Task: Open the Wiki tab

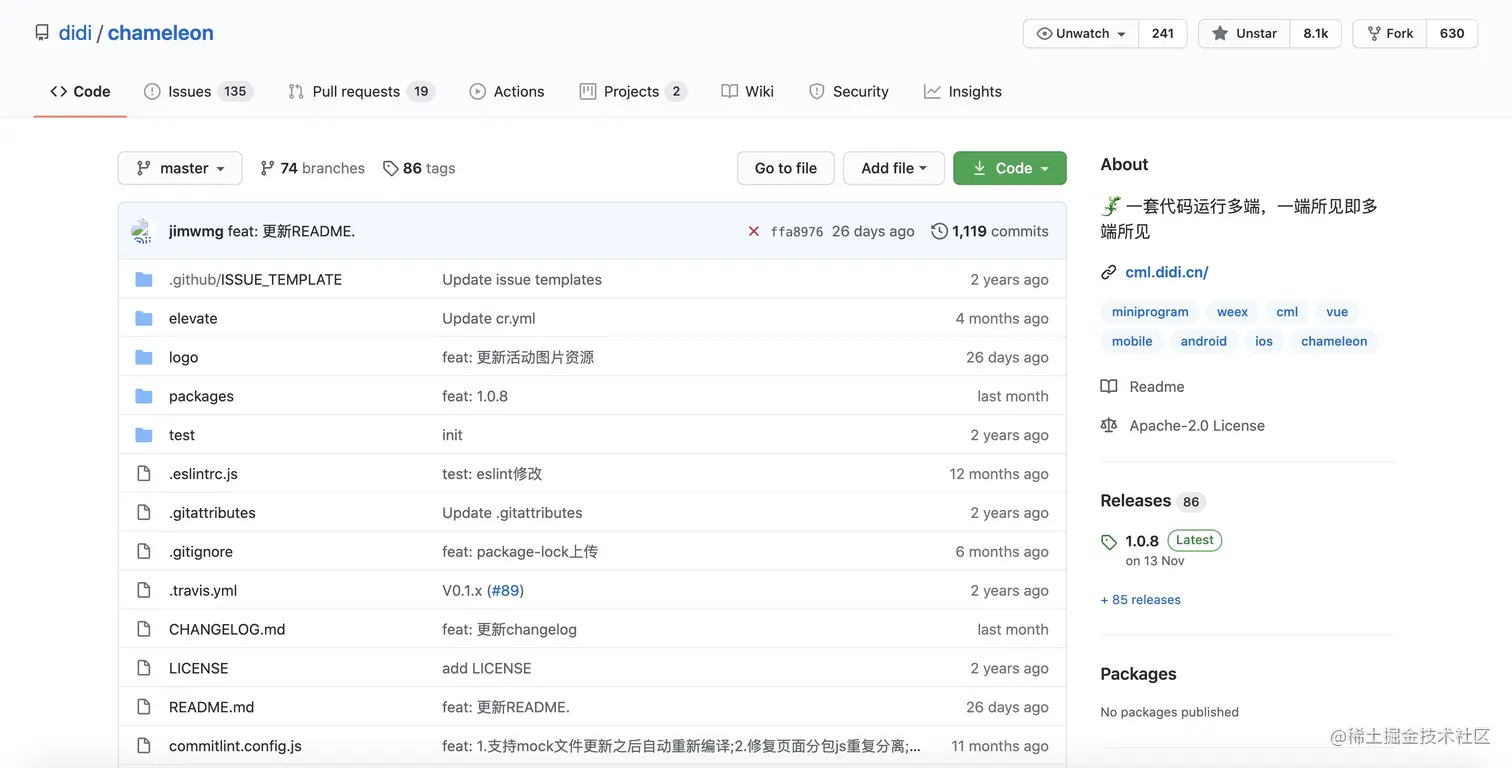Action: click(748, 91)
